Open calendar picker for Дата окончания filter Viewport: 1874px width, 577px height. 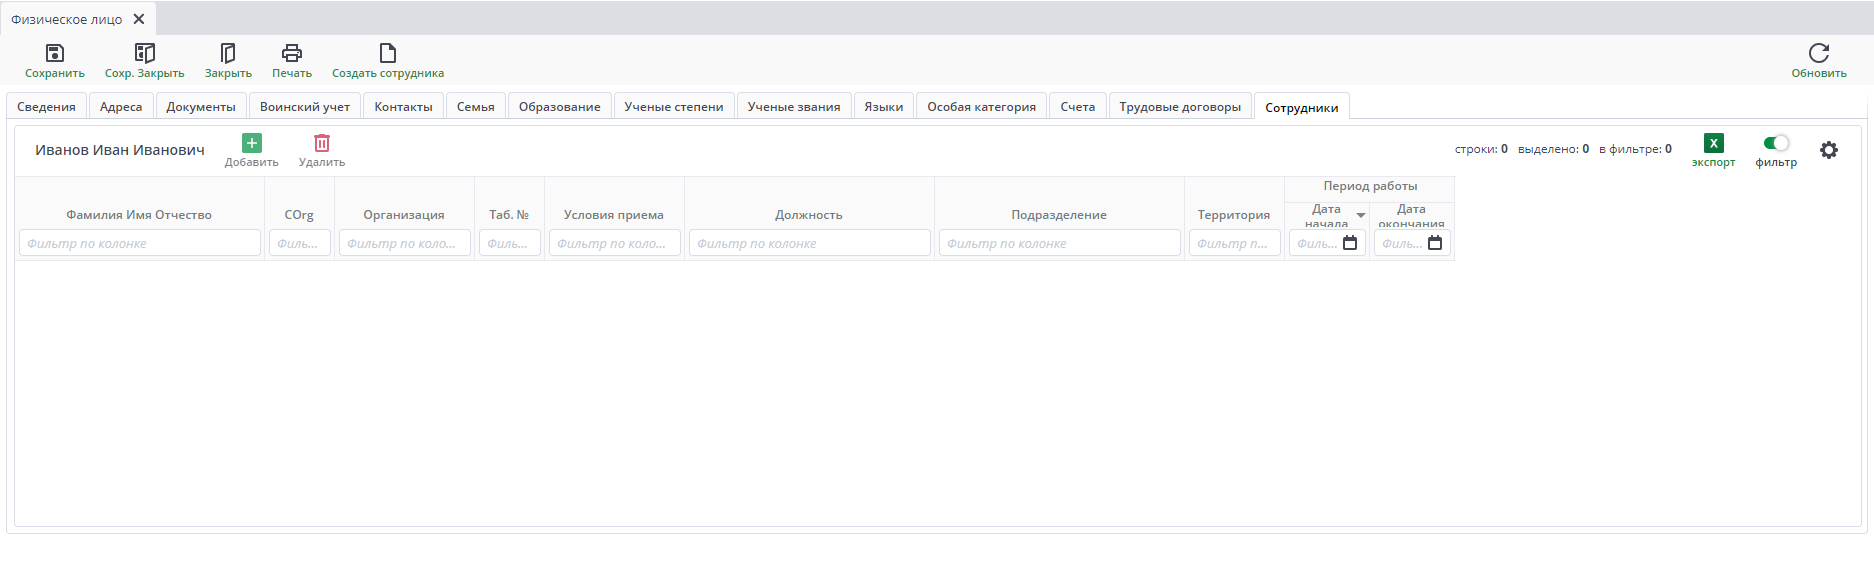point(1435,243)
